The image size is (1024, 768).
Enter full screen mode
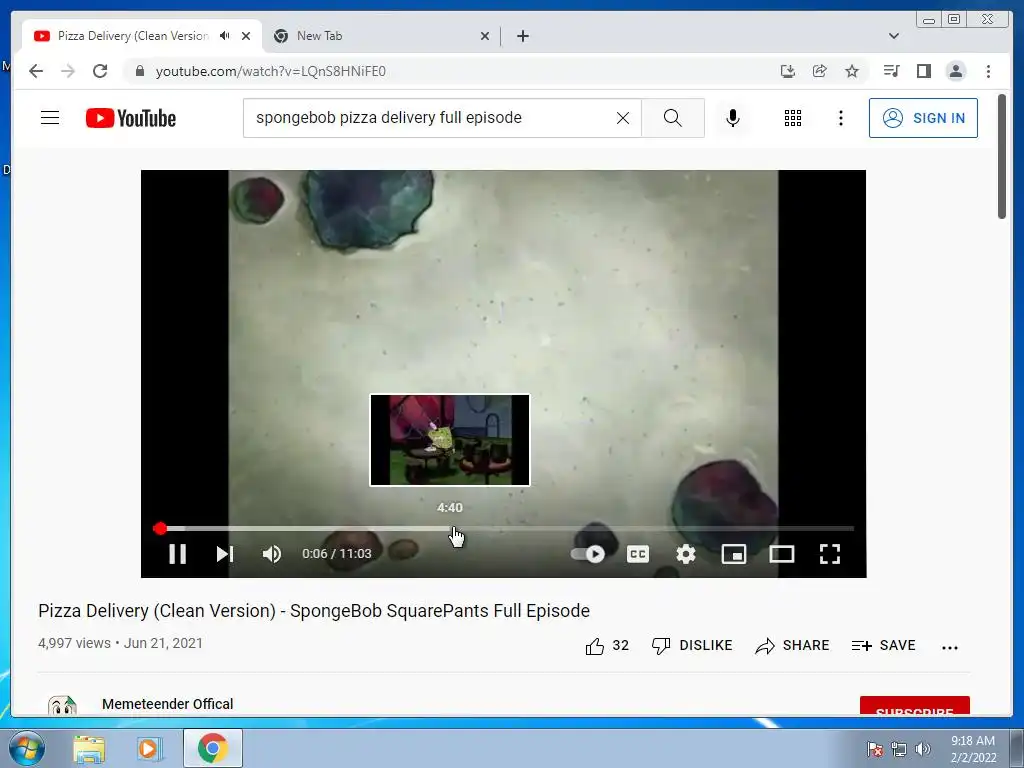click(830, 554)
